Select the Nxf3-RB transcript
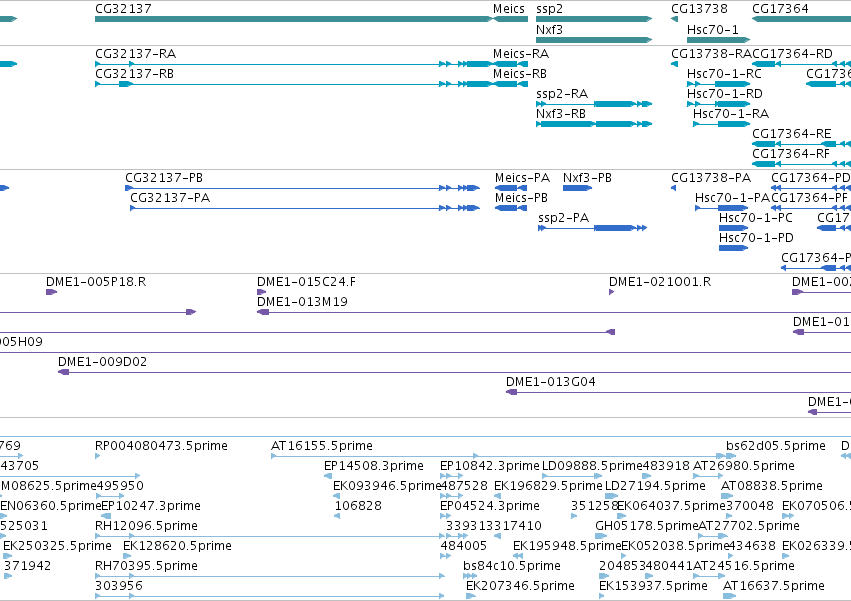 click(x=594, y=124)
